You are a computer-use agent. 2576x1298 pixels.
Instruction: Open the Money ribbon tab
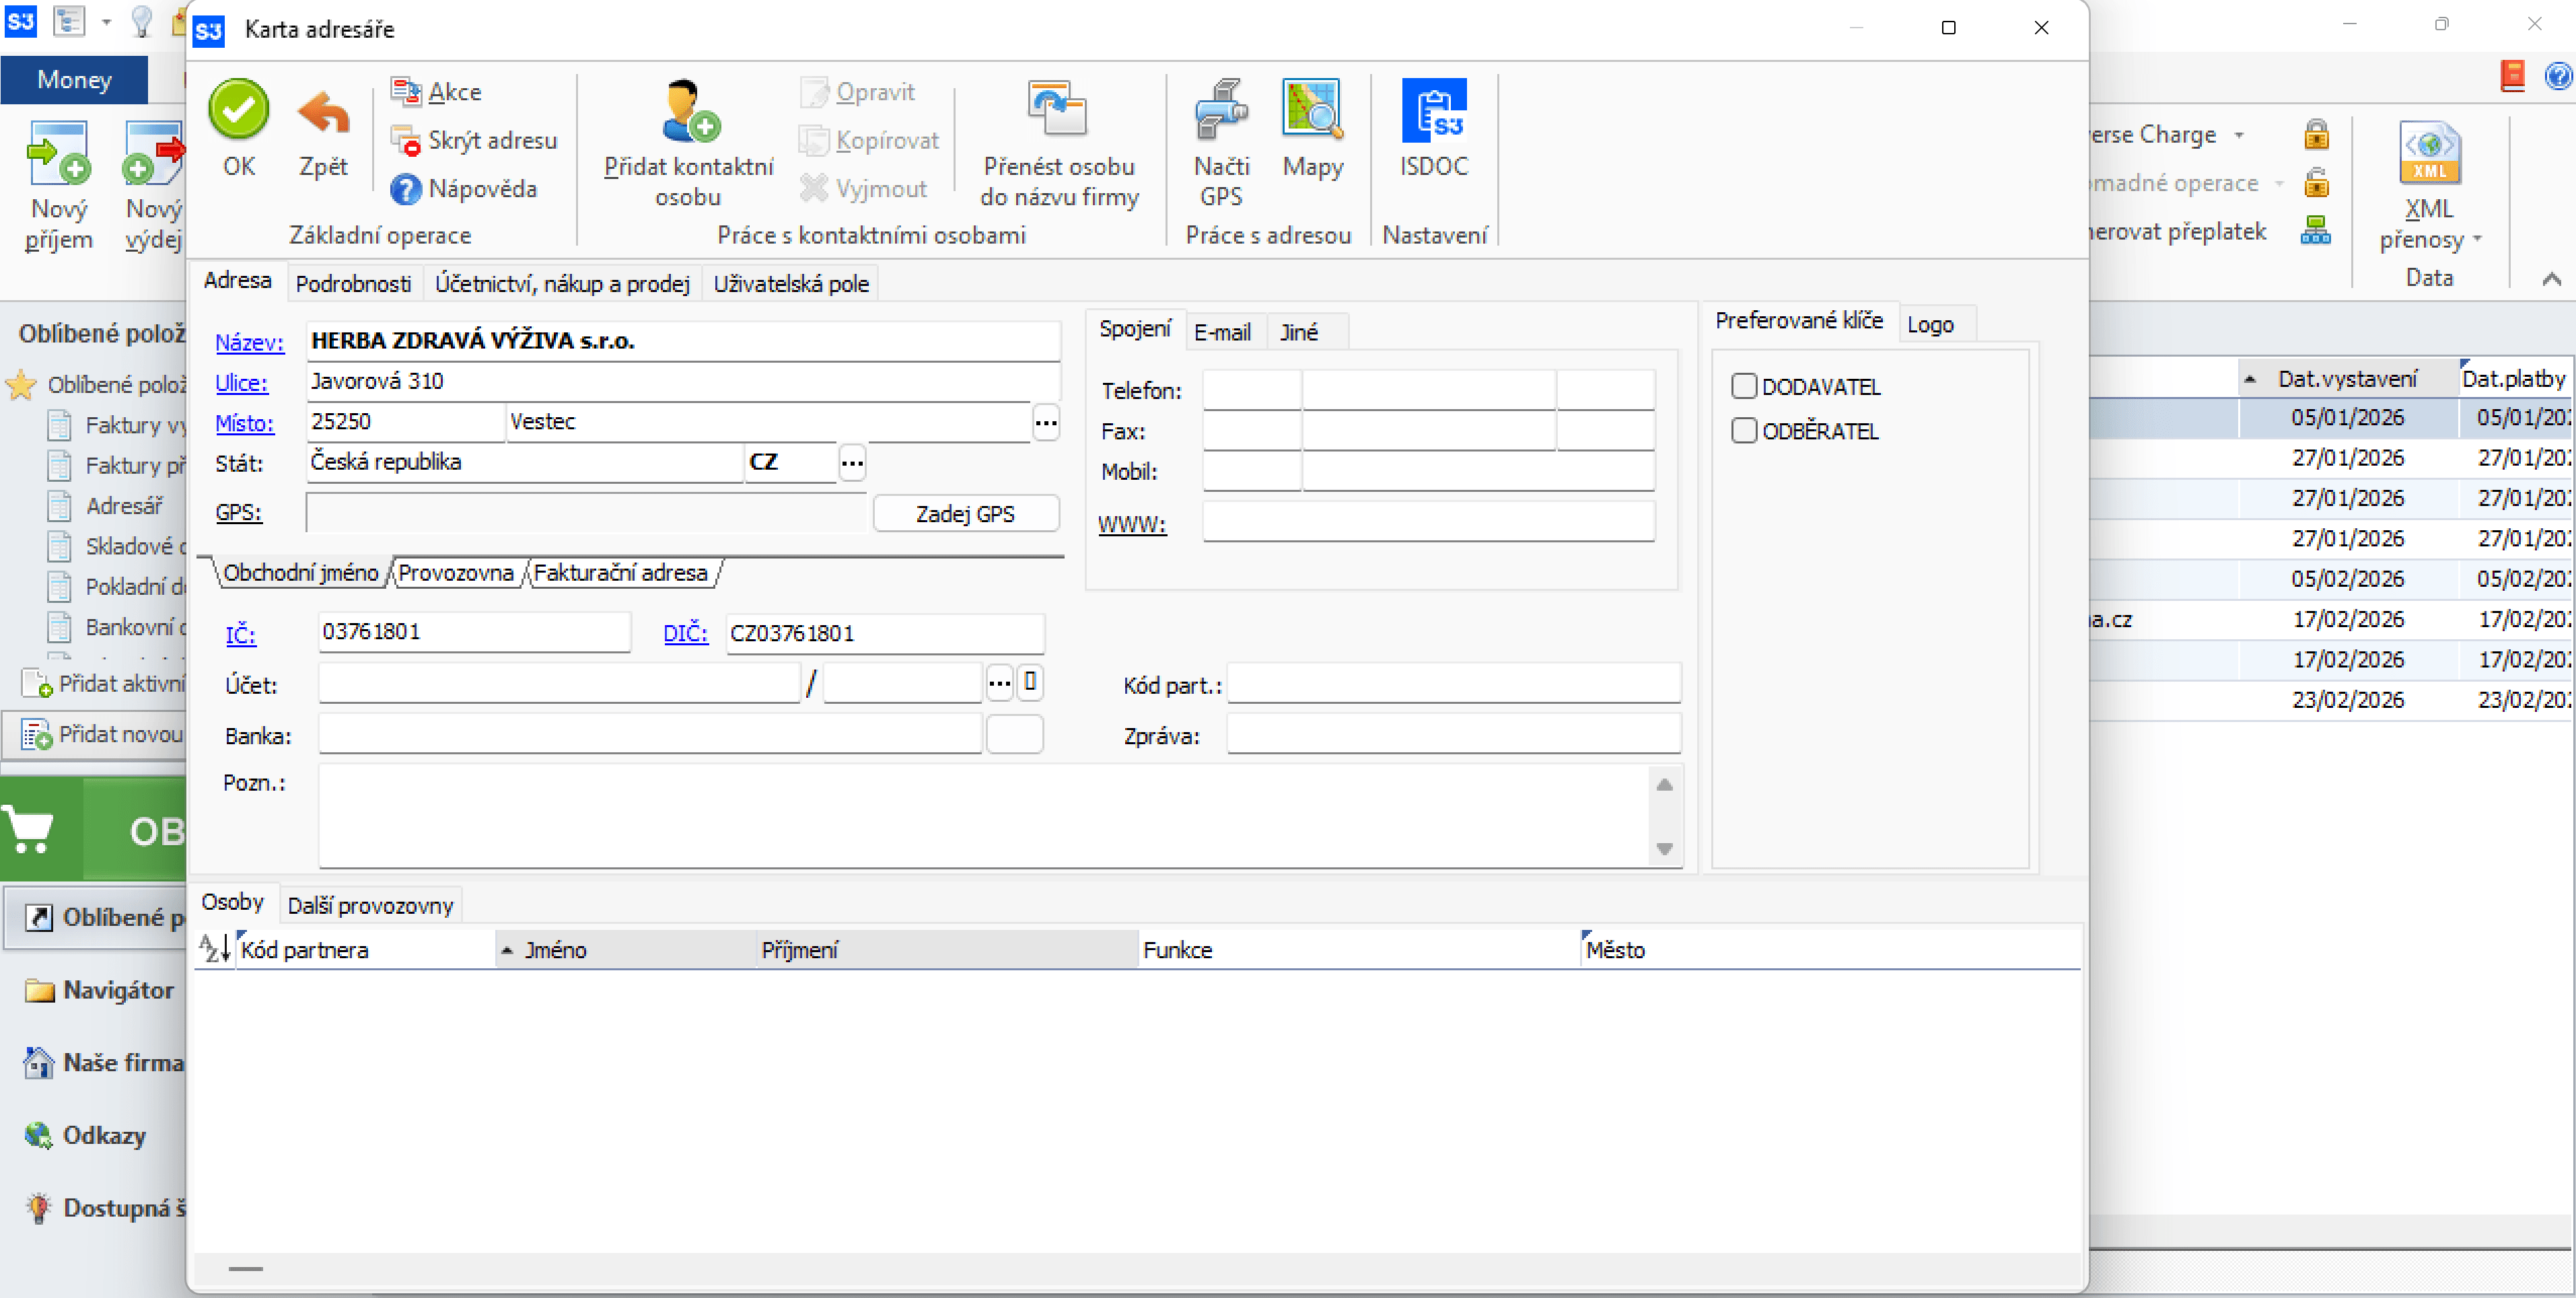tap(74, 80)
